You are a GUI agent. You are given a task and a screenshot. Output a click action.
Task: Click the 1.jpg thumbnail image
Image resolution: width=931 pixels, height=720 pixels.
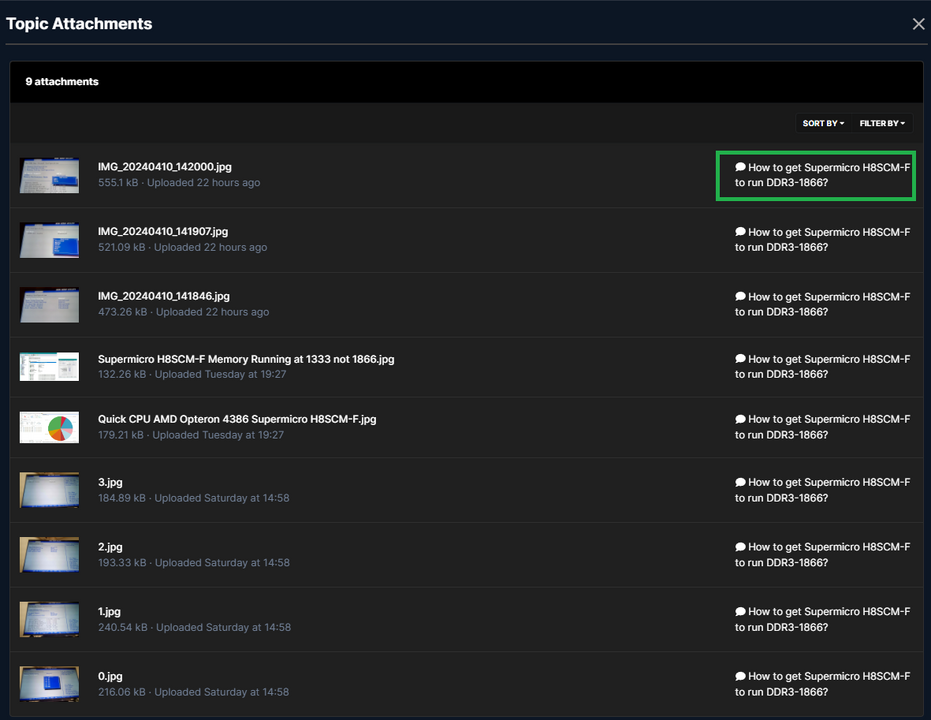49,619
